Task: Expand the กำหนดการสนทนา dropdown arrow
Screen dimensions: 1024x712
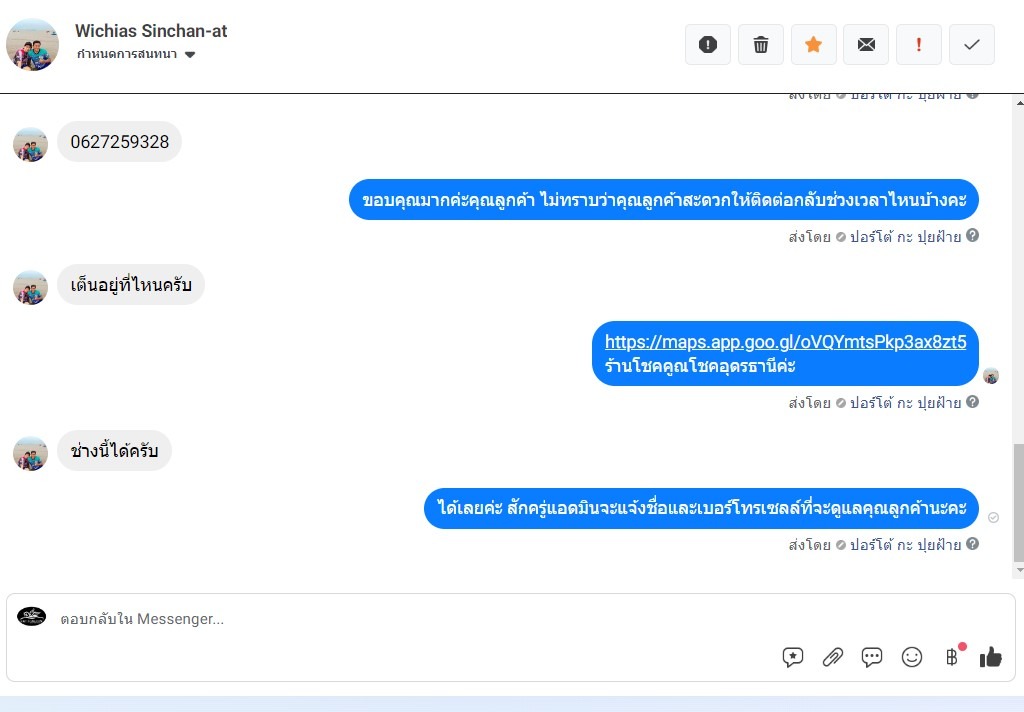Action: pos(190,55)
